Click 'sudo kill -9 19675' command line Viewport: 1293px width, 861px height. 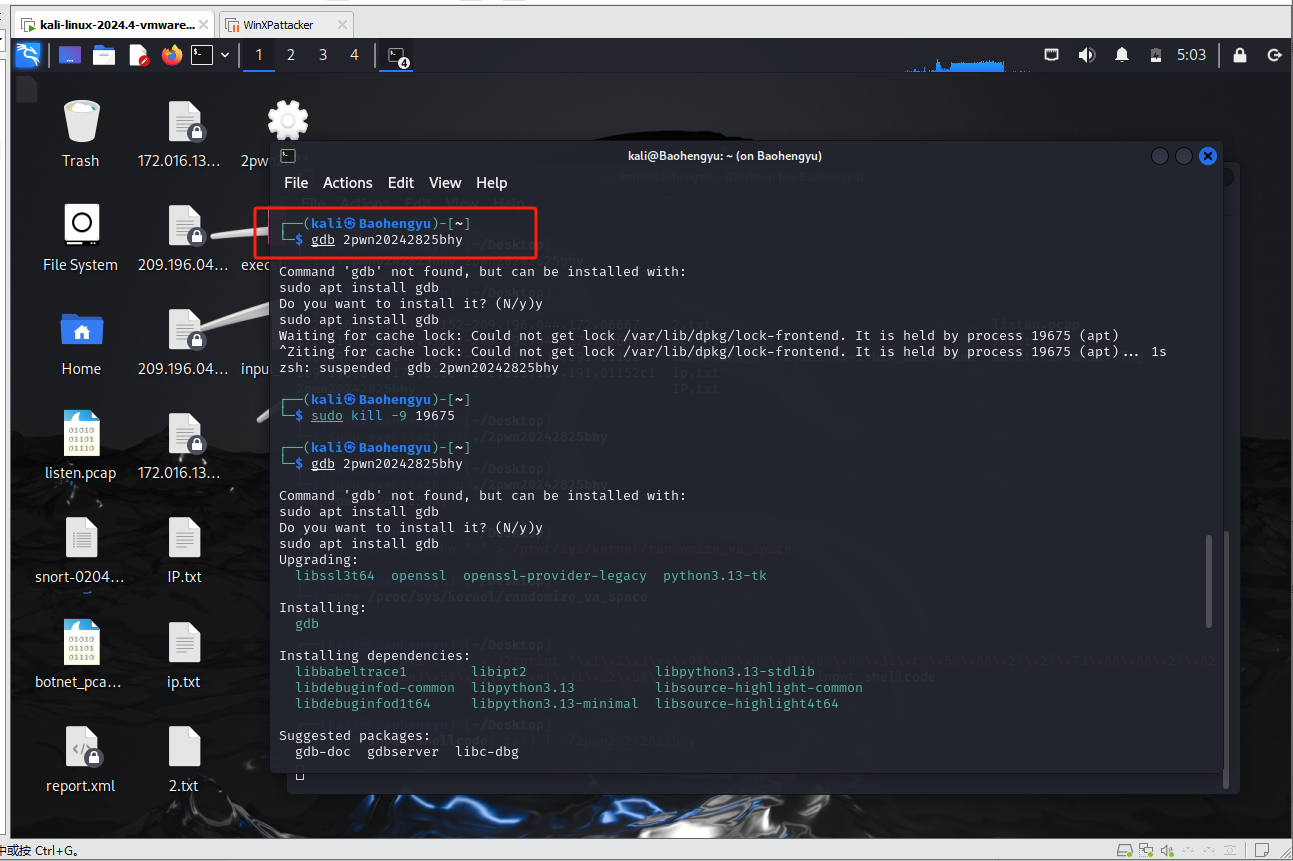coord(383,415)
